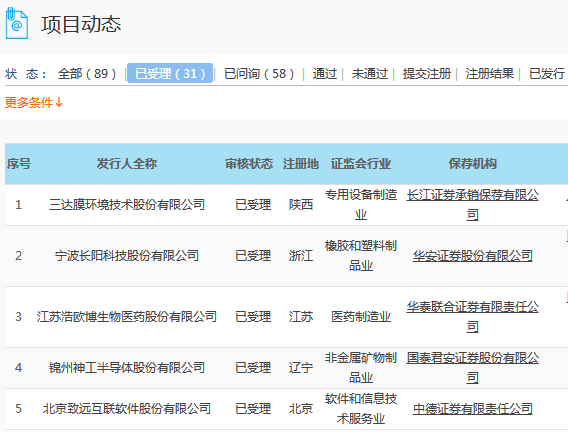Screen dimensions: 568x432
Task: Click industry 橡胶和塑料制品业
Action: coord(361,256)
